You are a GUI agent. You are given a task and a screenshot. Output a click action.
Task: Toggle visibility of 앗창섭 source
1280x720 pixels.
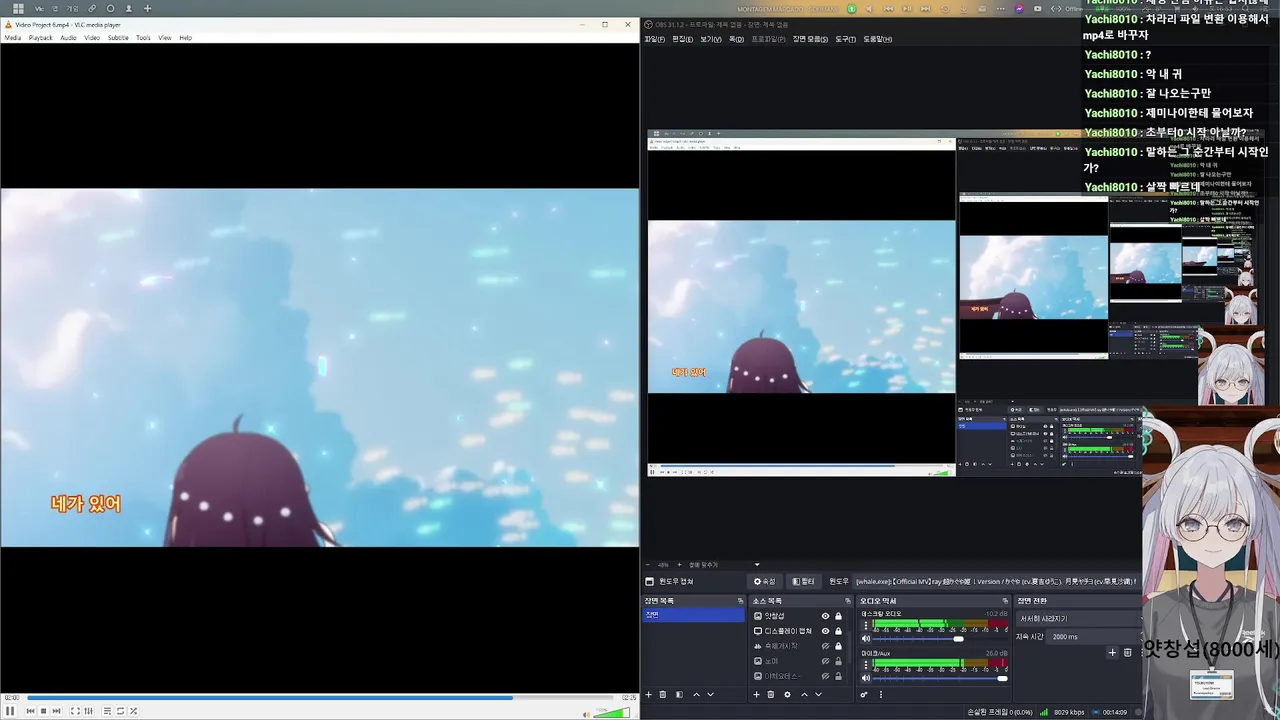(x=825, y=616)
